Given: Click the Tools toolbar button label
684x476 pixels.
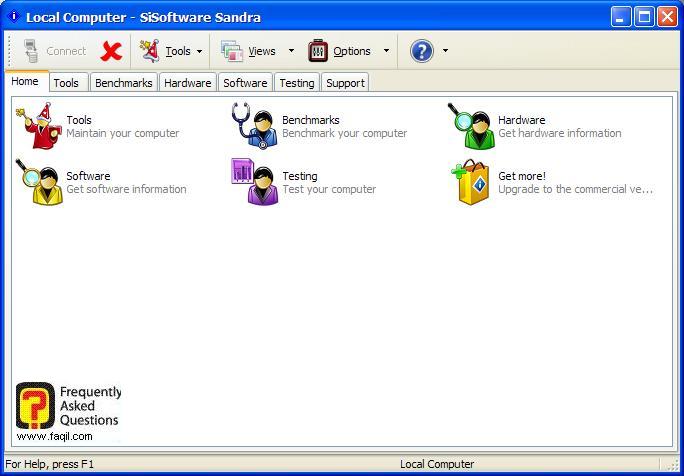Looking at the screenshot, I should click(178, 51).
